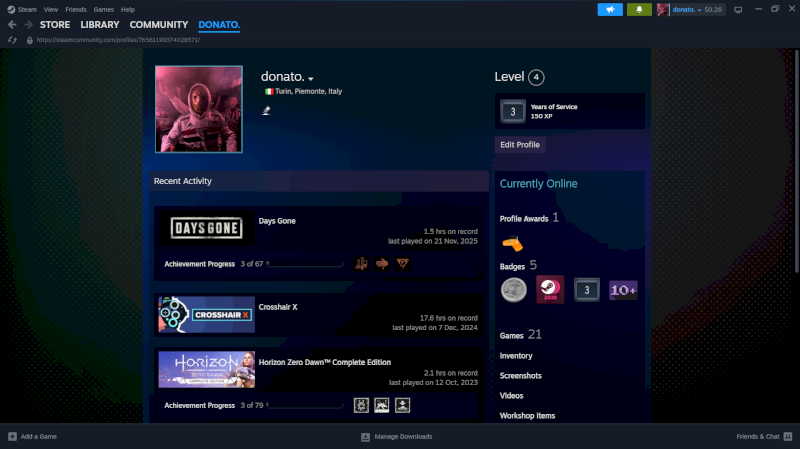This screenshot has height=449, width=800.
Task: Click the Add a Game plus icon
Action: click(x=12, y=436)
